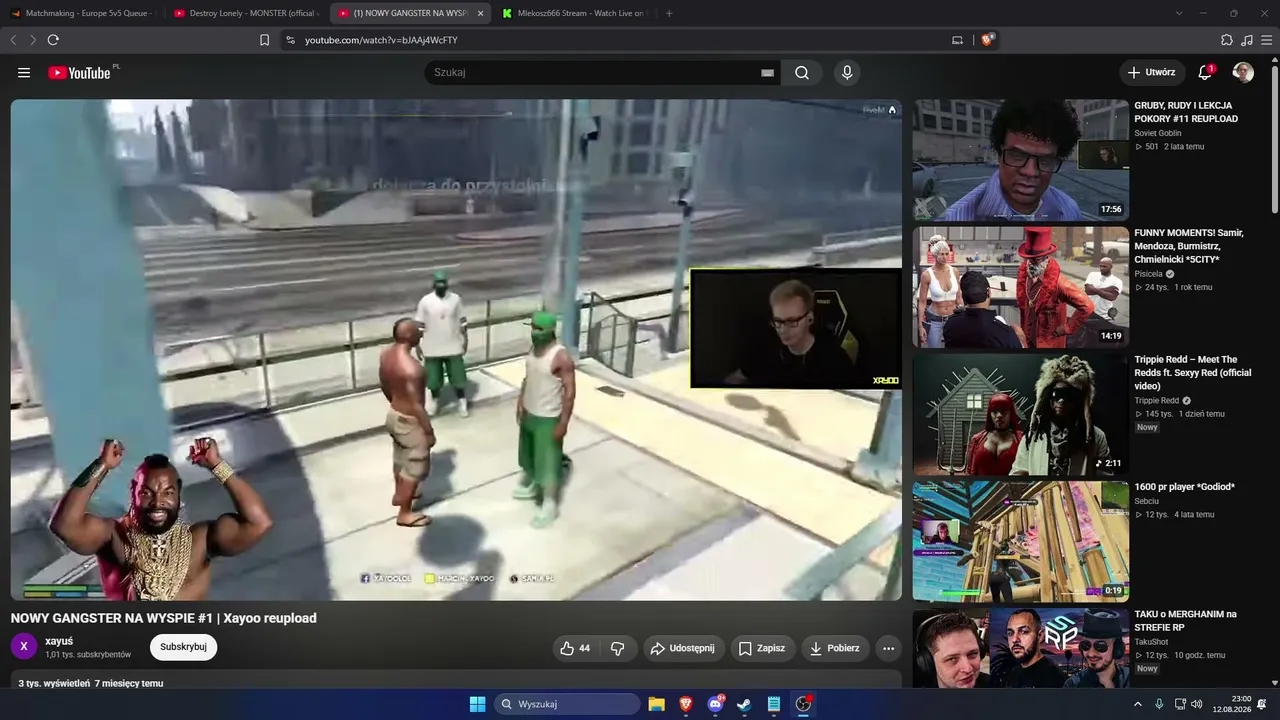
Task: Open Brave Shields lion icon
Action: coord(987,40)
